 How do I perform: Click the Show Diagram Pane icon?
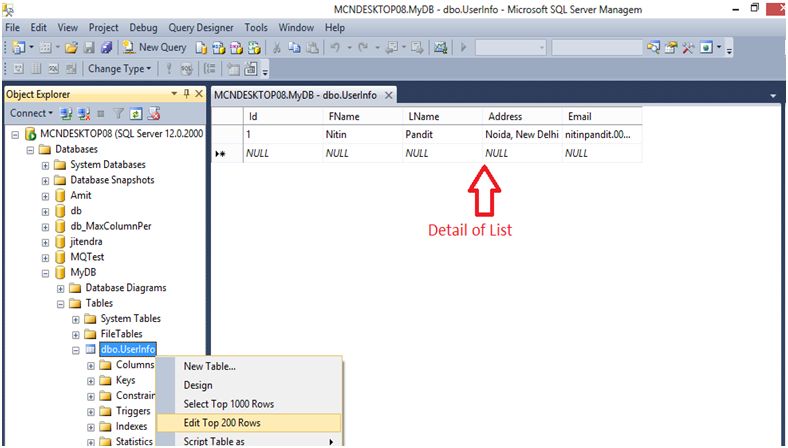[19, 69]
